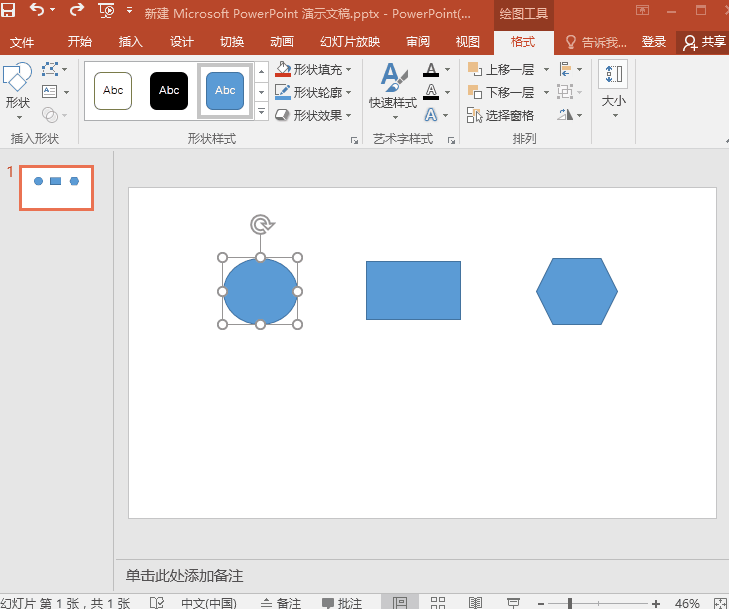729x609 pixels.
Task: Open 选择窗格 selection pane
Action: [x=501, y=115]
